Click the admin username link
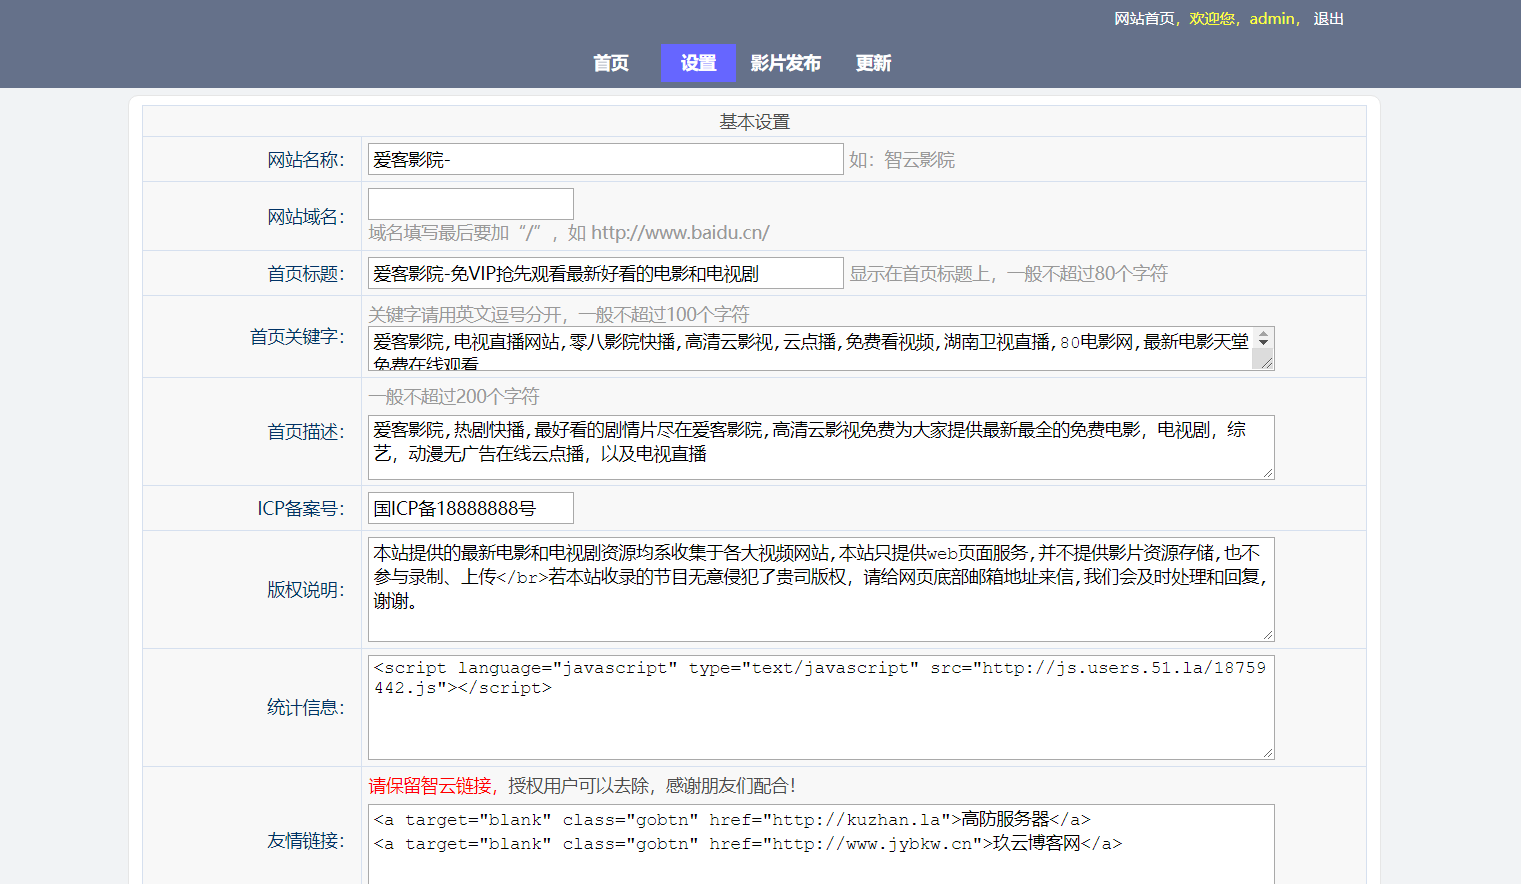 [x=1271, y=19]
